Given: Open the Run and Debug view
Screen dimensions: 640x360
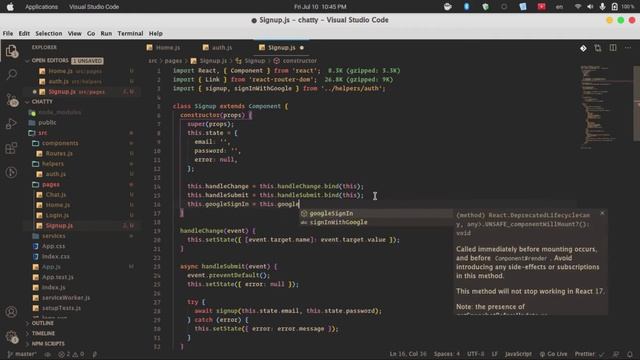Looking at the screenshot, I should click(11, 124).
